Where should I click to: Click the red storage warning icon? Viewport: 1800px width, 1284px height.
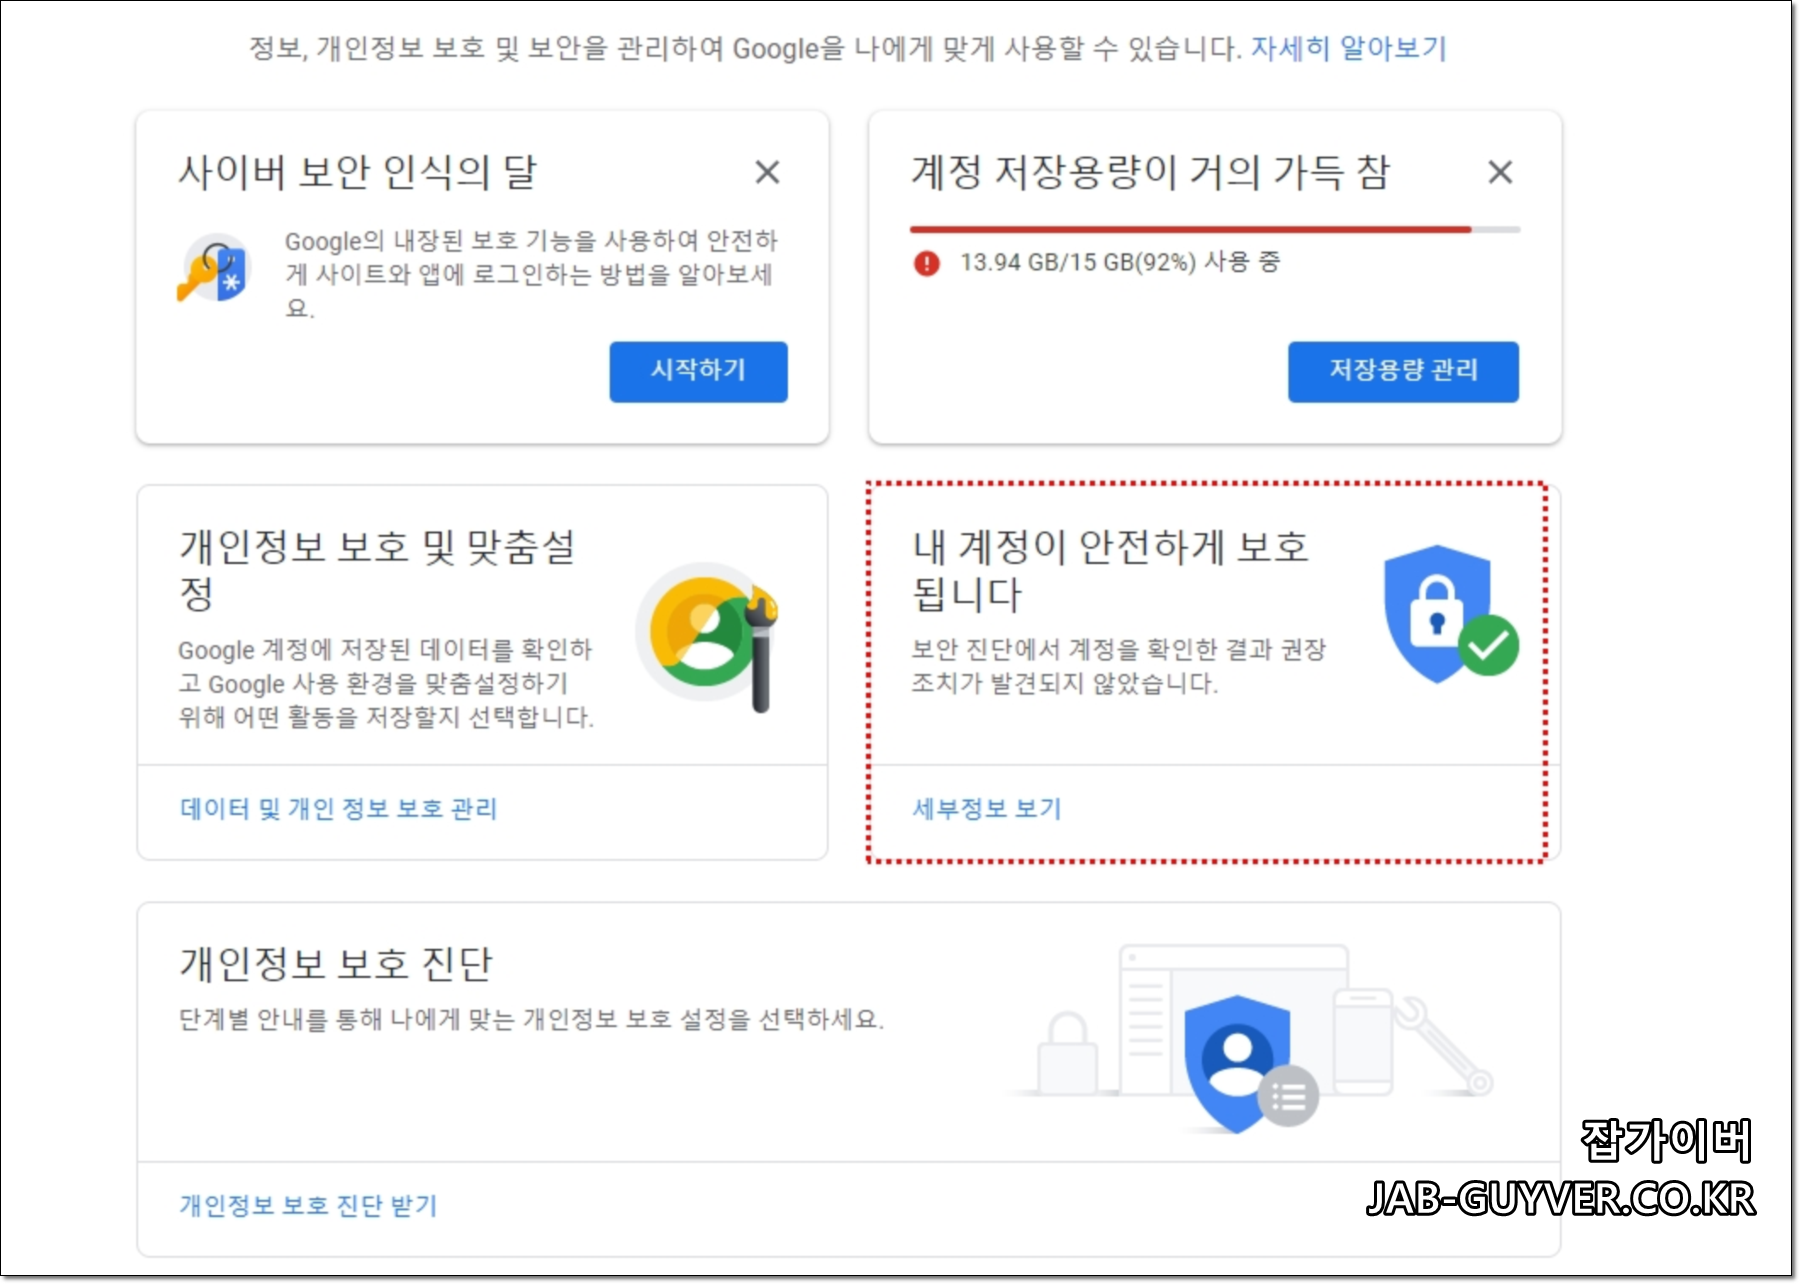[925, 263]
